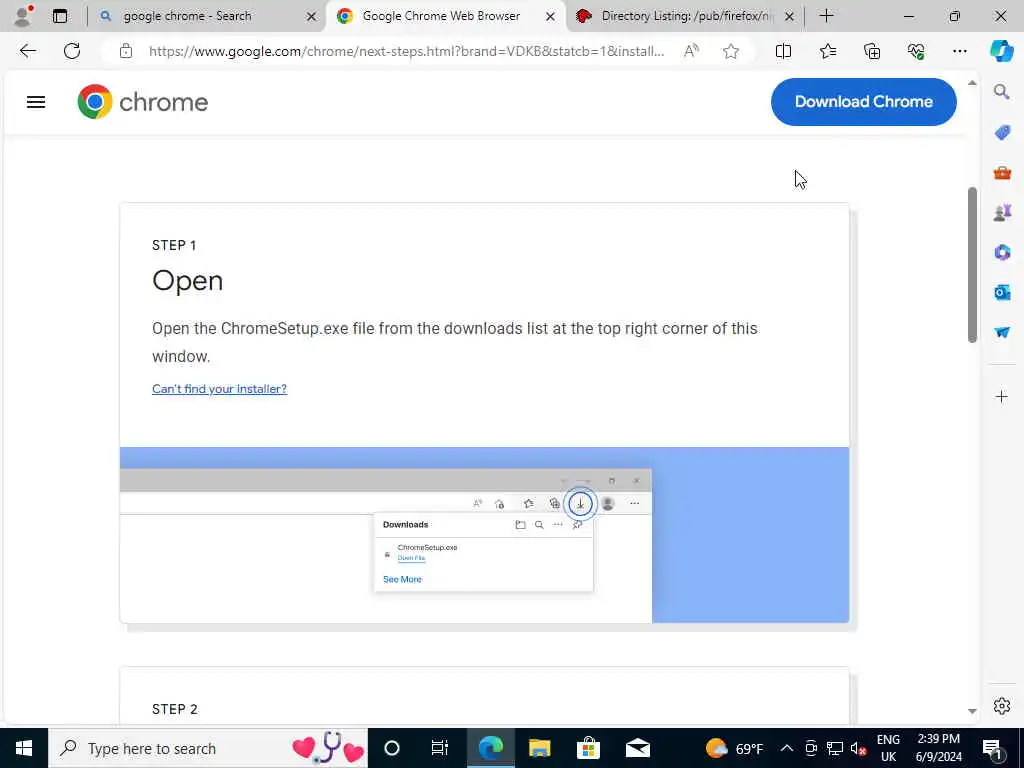Image resolution: width=1024 pixels, height=768 pixels.
Task: Click the scroll down arrow
Action: tap(972, 711)
